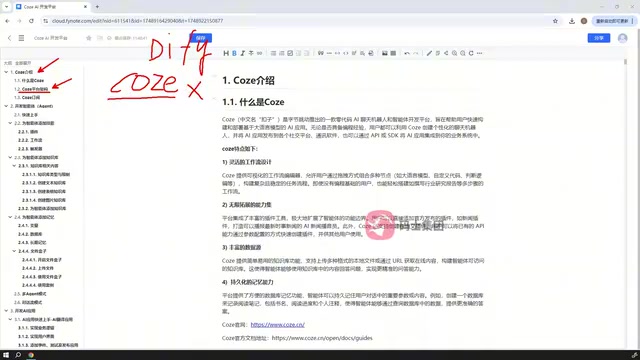Go to outline item '1.1. 什么是Coze'

tap(29, 80)
